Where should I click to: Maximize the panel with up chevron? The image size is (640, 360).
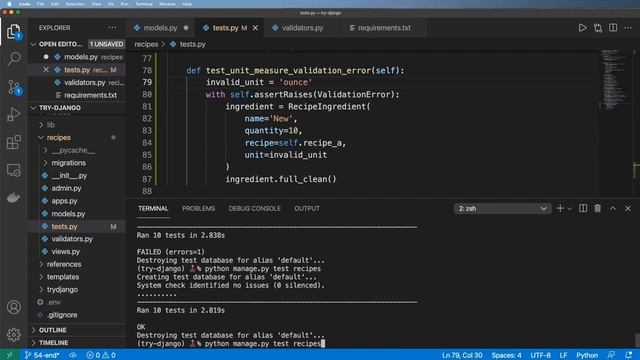pyautogui.click(x=613, y=209)
